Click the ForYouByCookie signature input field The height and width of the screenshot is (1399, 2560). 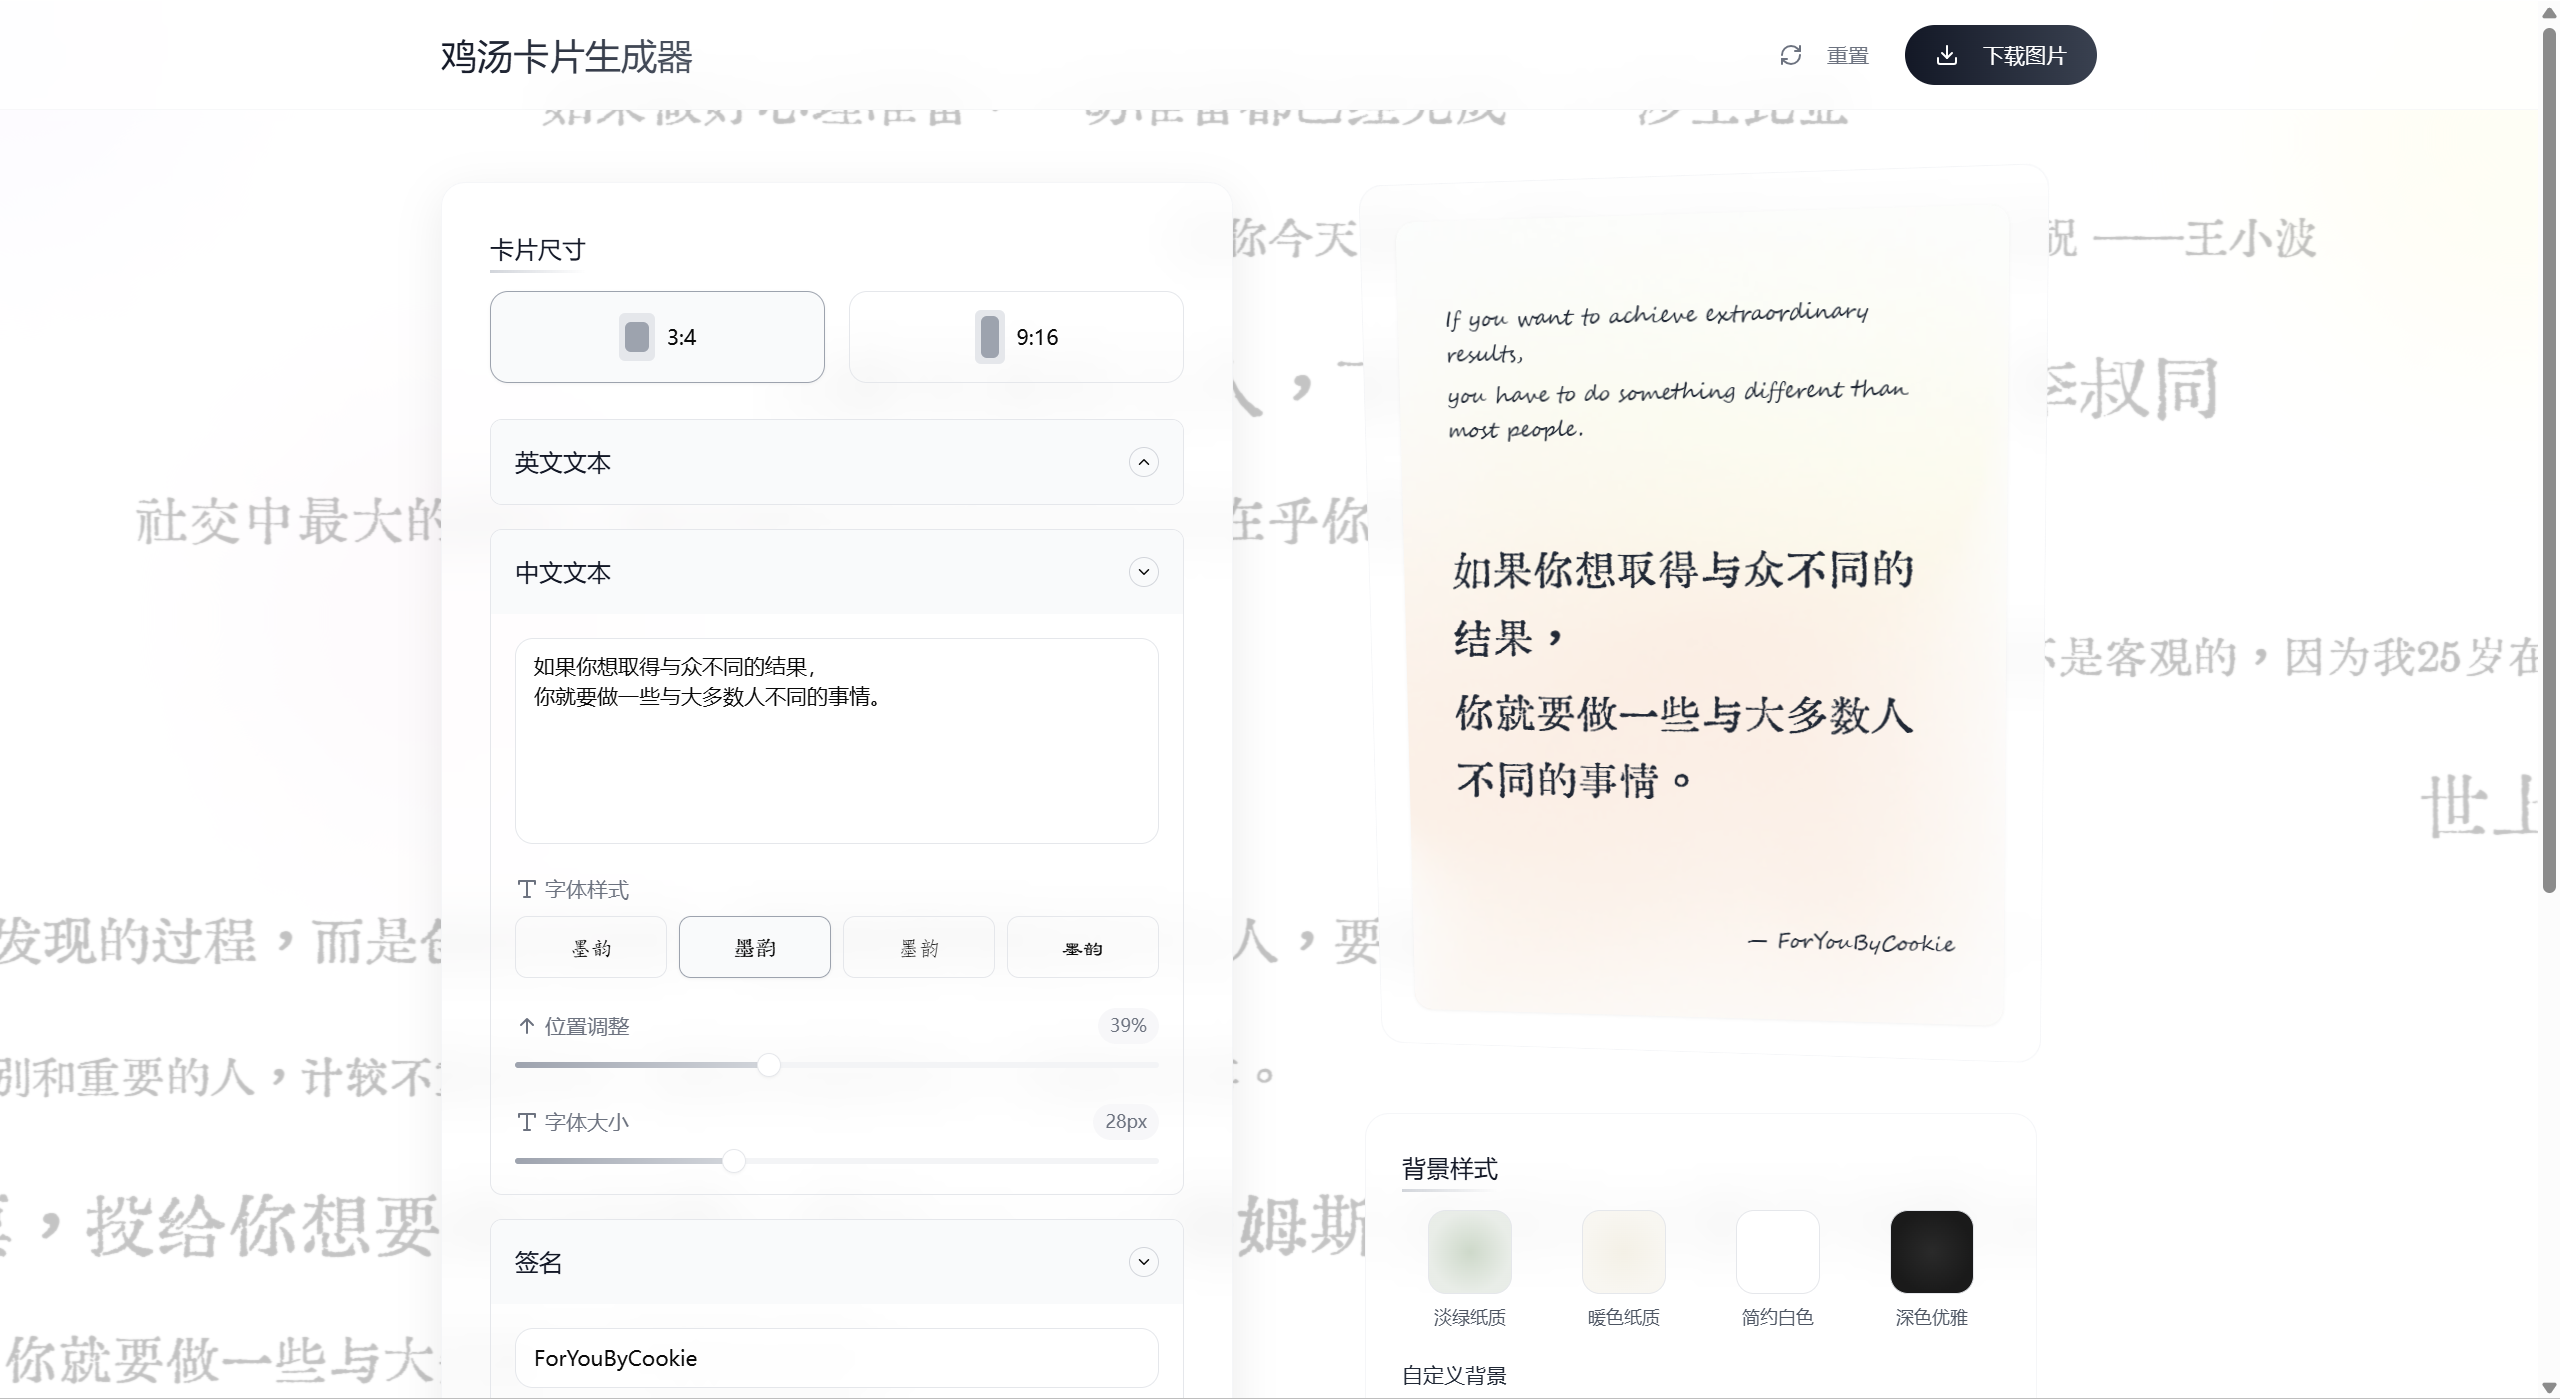(836, 1358)
